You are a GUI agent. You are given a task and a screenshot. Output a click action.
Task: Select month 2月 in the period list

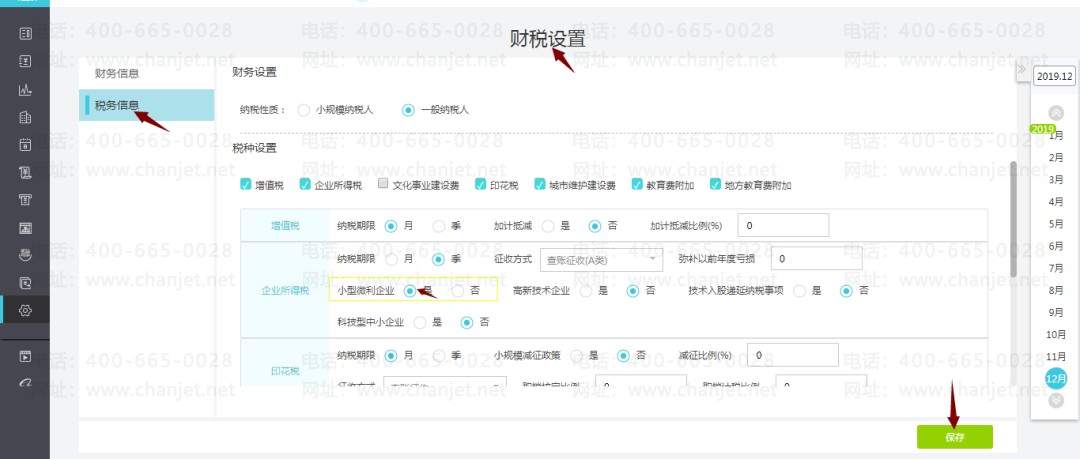pos(1056,157)
